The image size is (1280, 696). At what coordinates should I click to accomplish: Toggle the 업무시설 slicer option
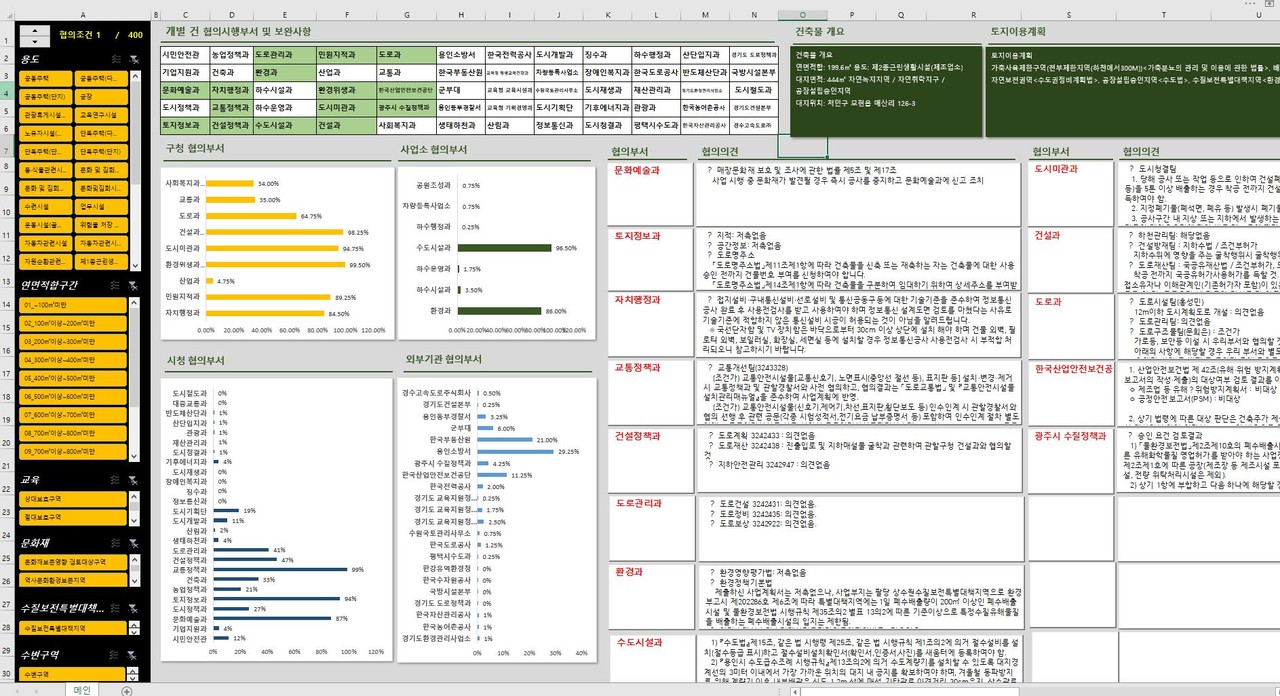[101, 206]
